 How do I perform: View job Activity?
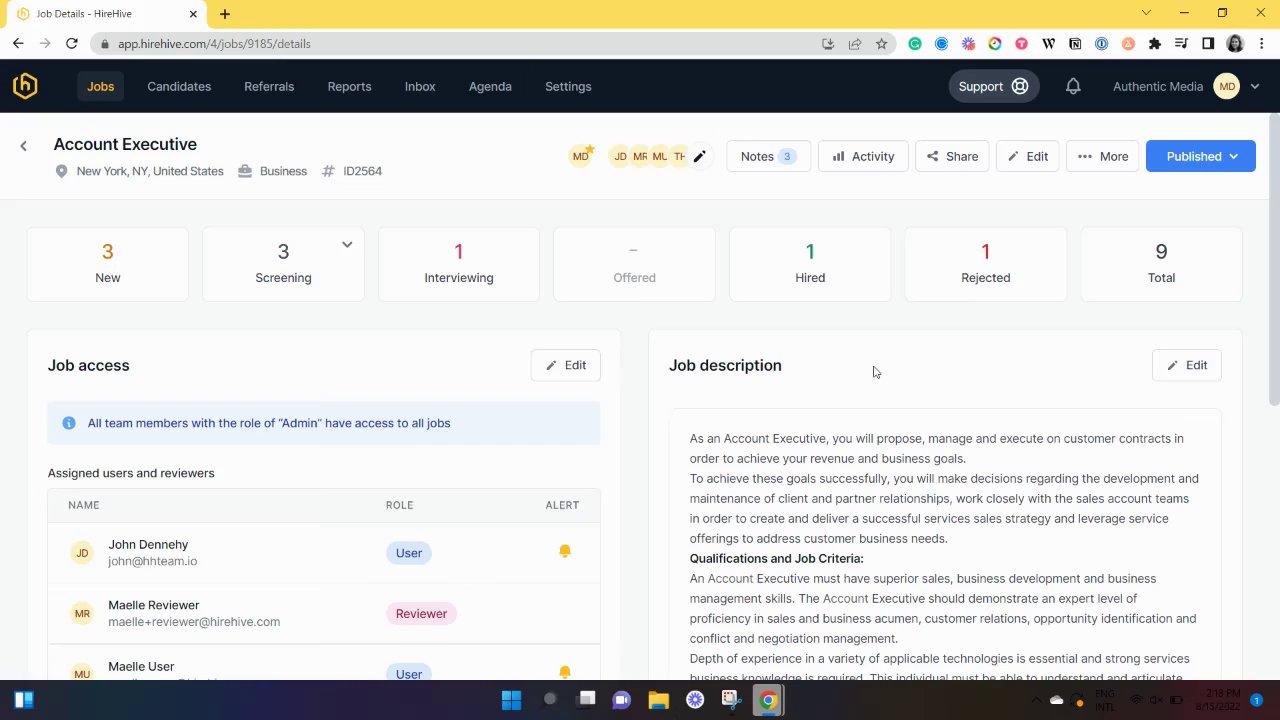(863, 156)
